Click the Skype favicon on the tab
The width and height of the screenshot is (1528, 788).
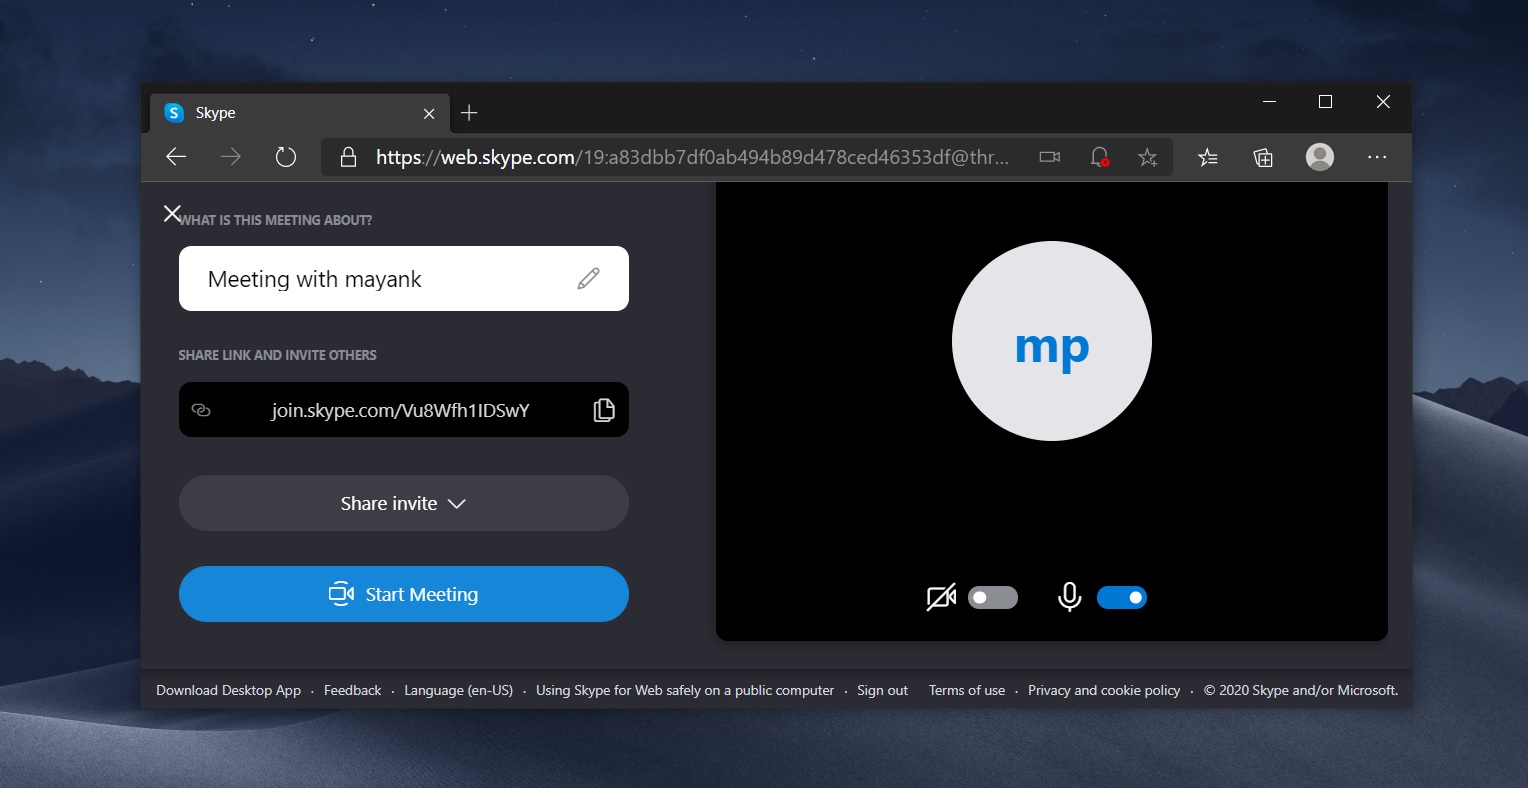(x=174, y=113)
